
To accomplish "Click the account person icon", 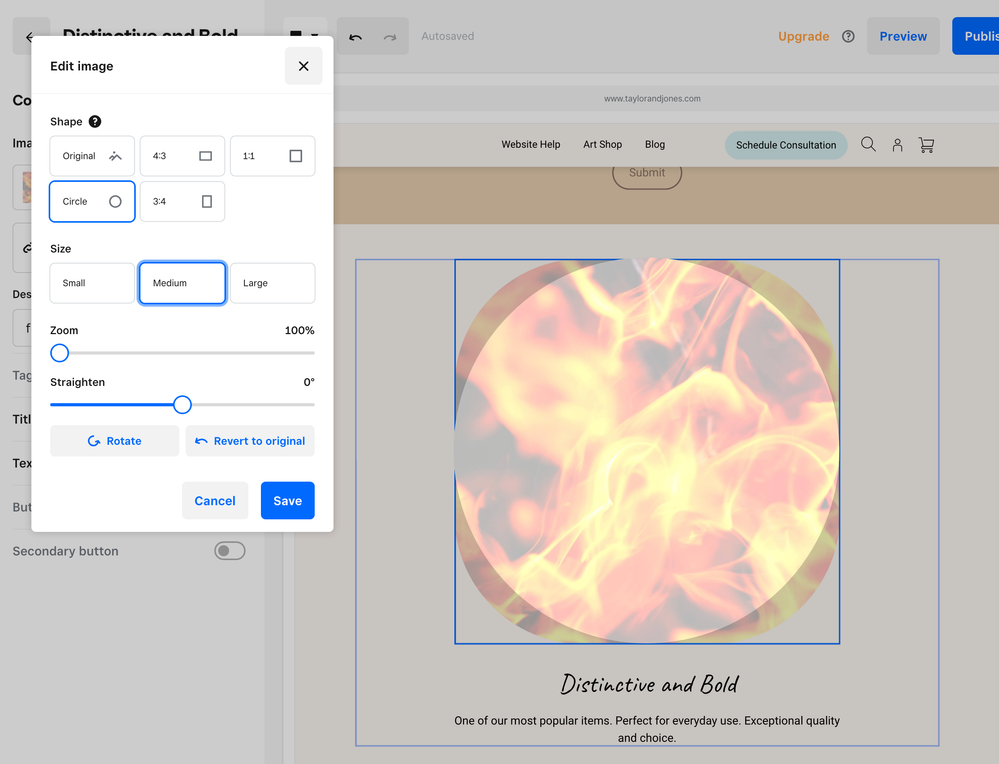I will pos(897,145).
